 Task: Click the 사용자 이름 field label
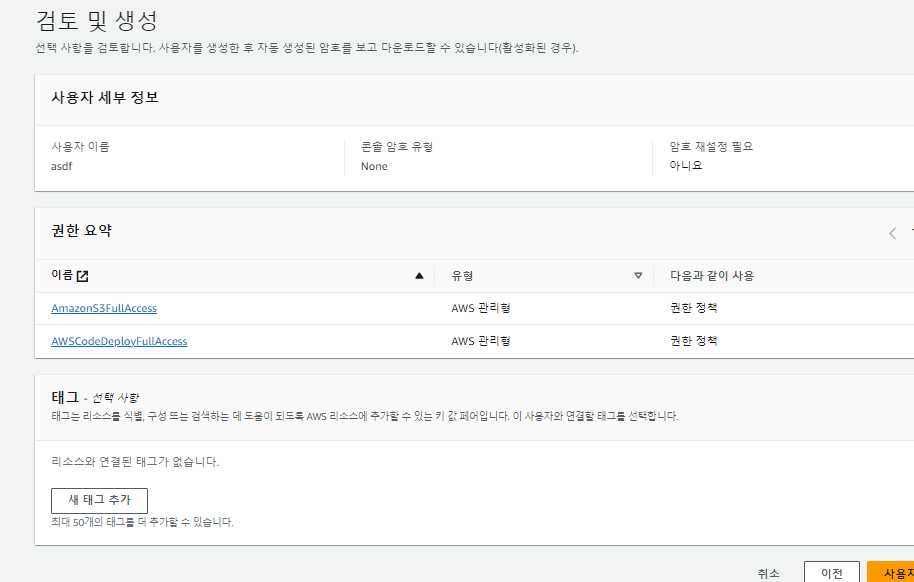[80, 146]
